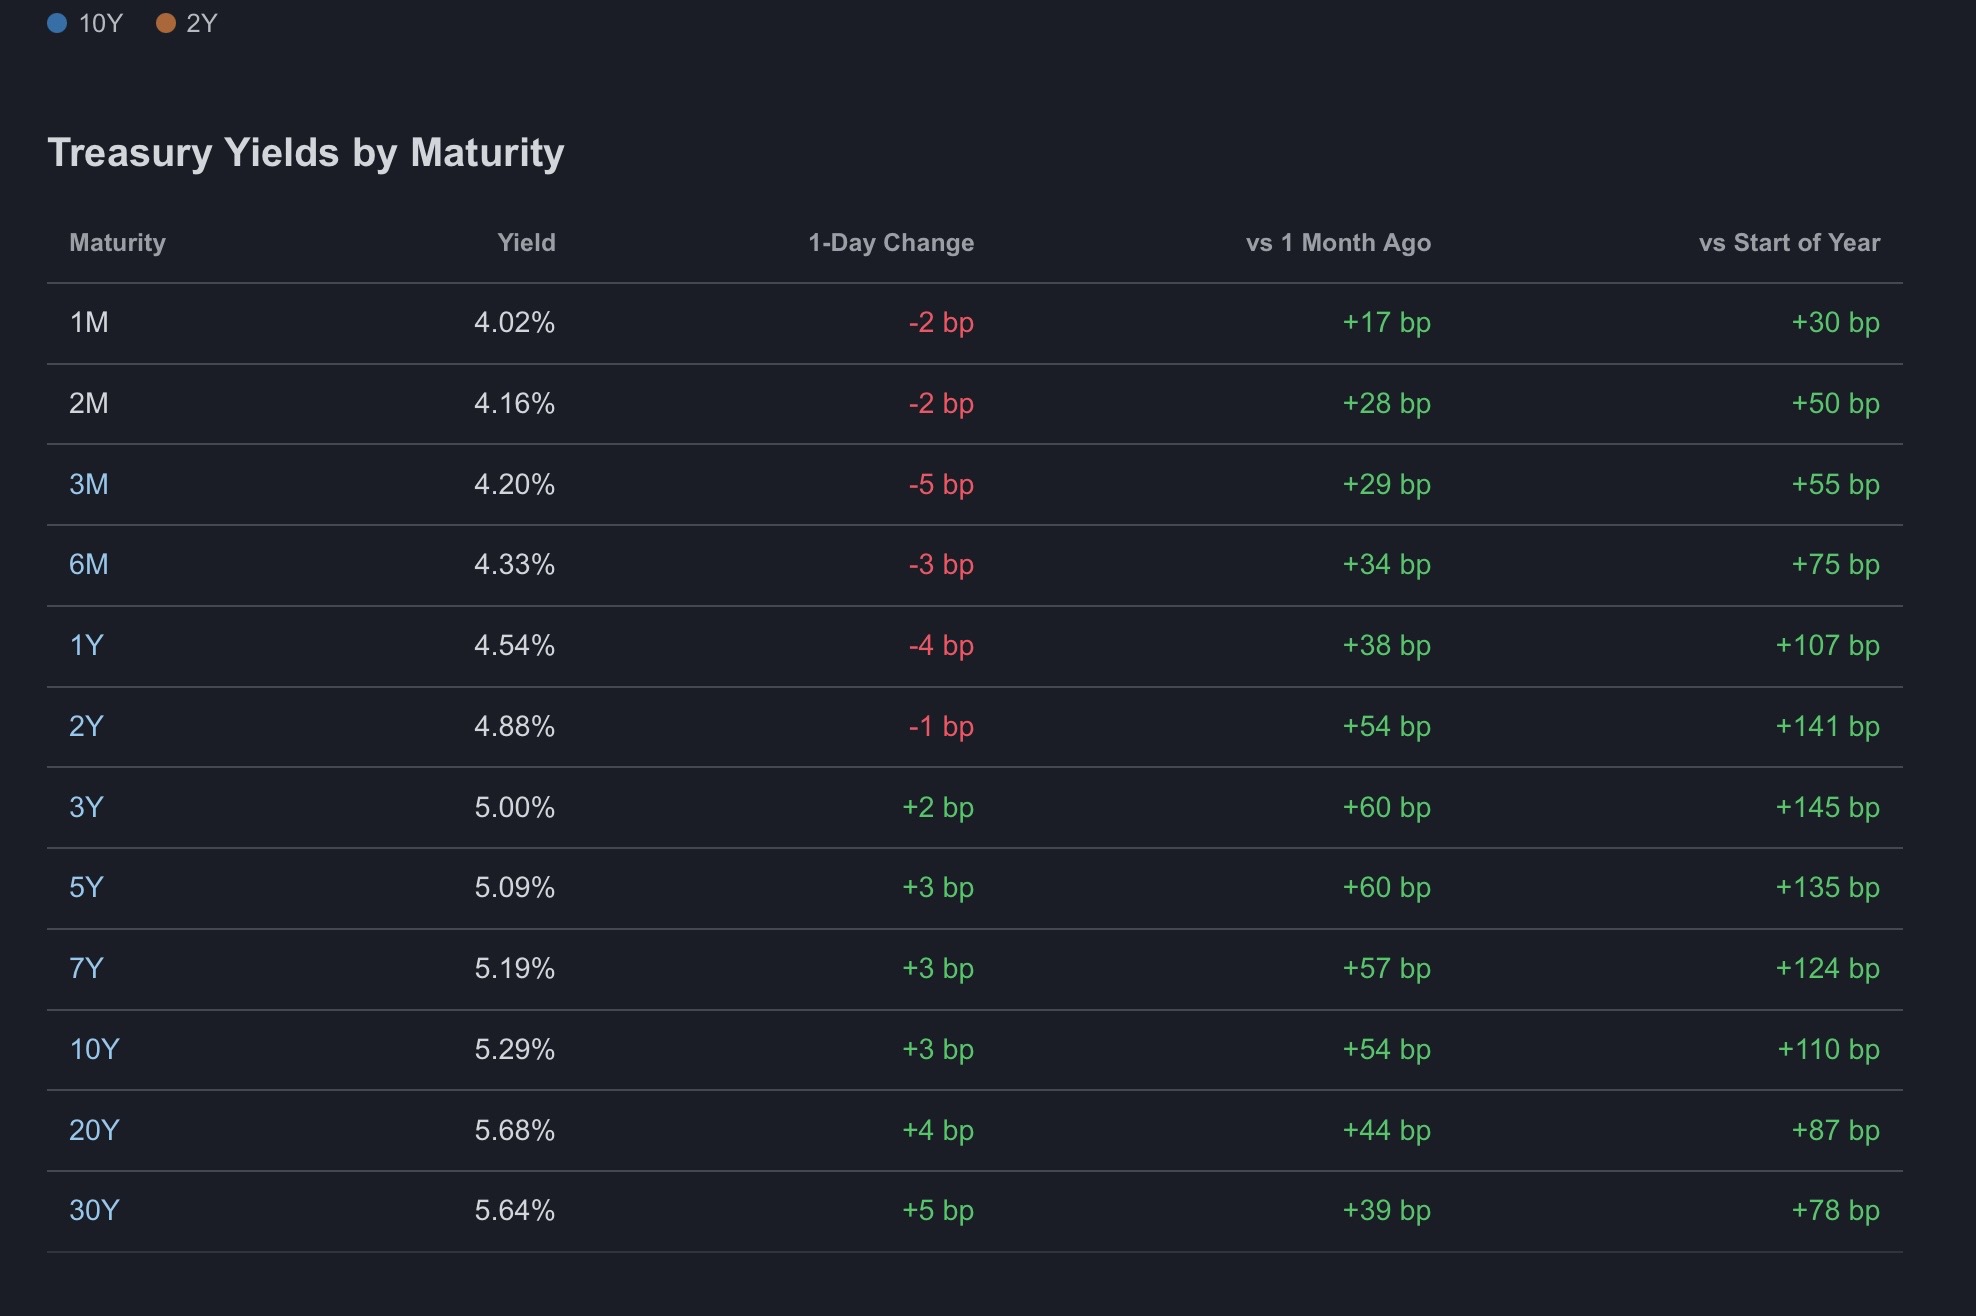Click the 10Y legend label
The height and width of the screenshot is (1316, 1976).
coord(100,23)
